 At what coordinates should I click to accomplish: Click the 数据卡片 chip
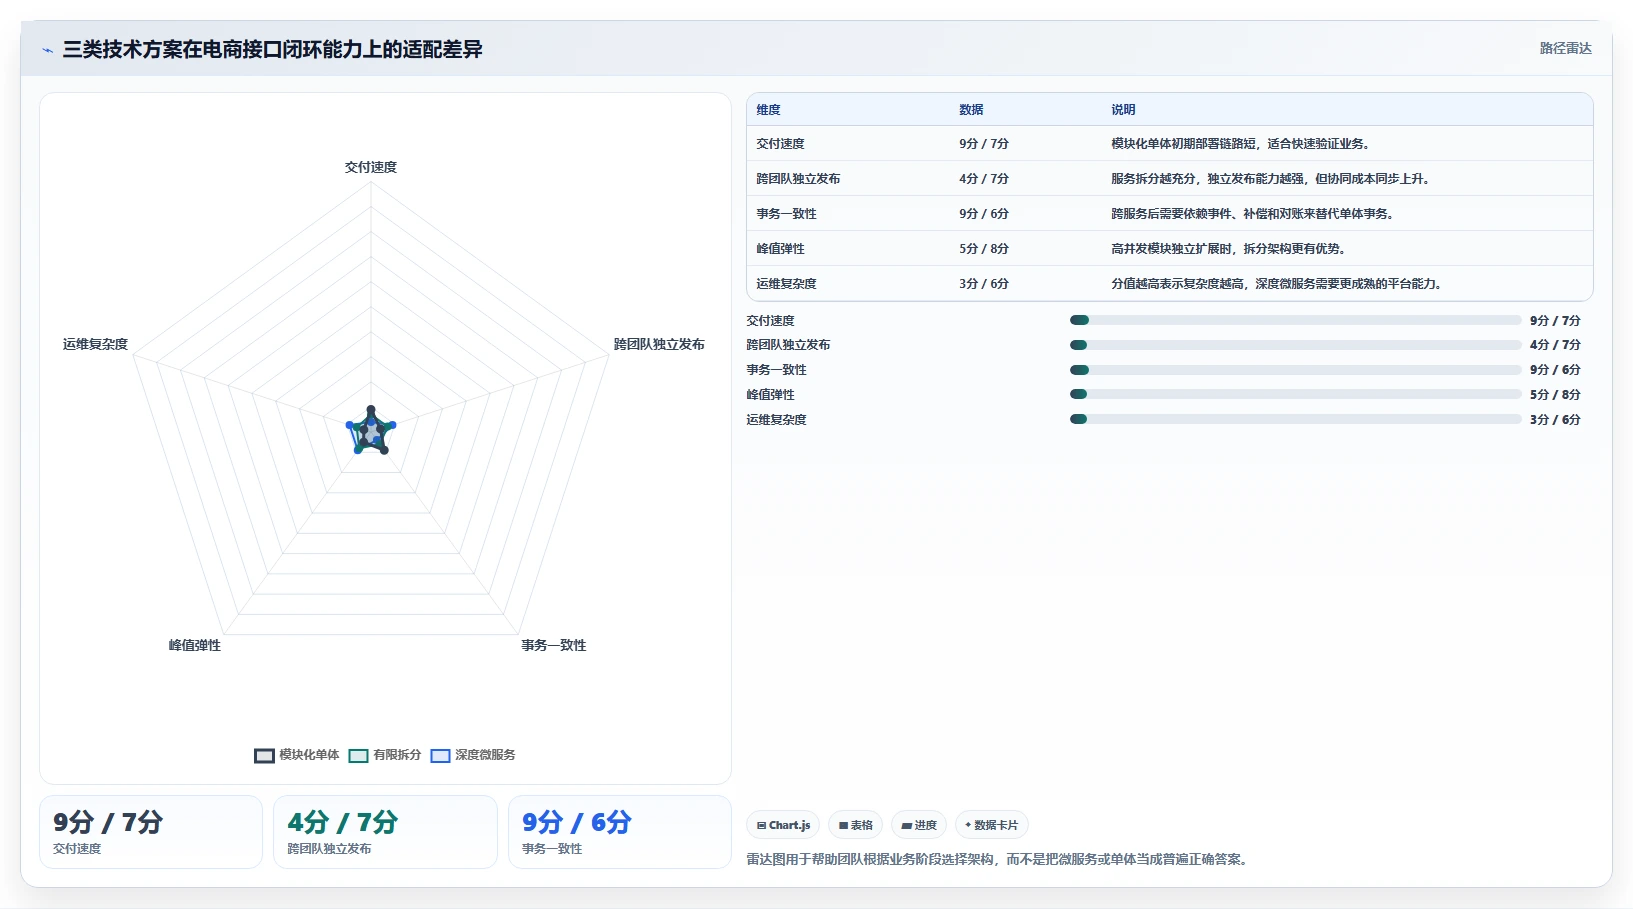click(x=992, y=825)
